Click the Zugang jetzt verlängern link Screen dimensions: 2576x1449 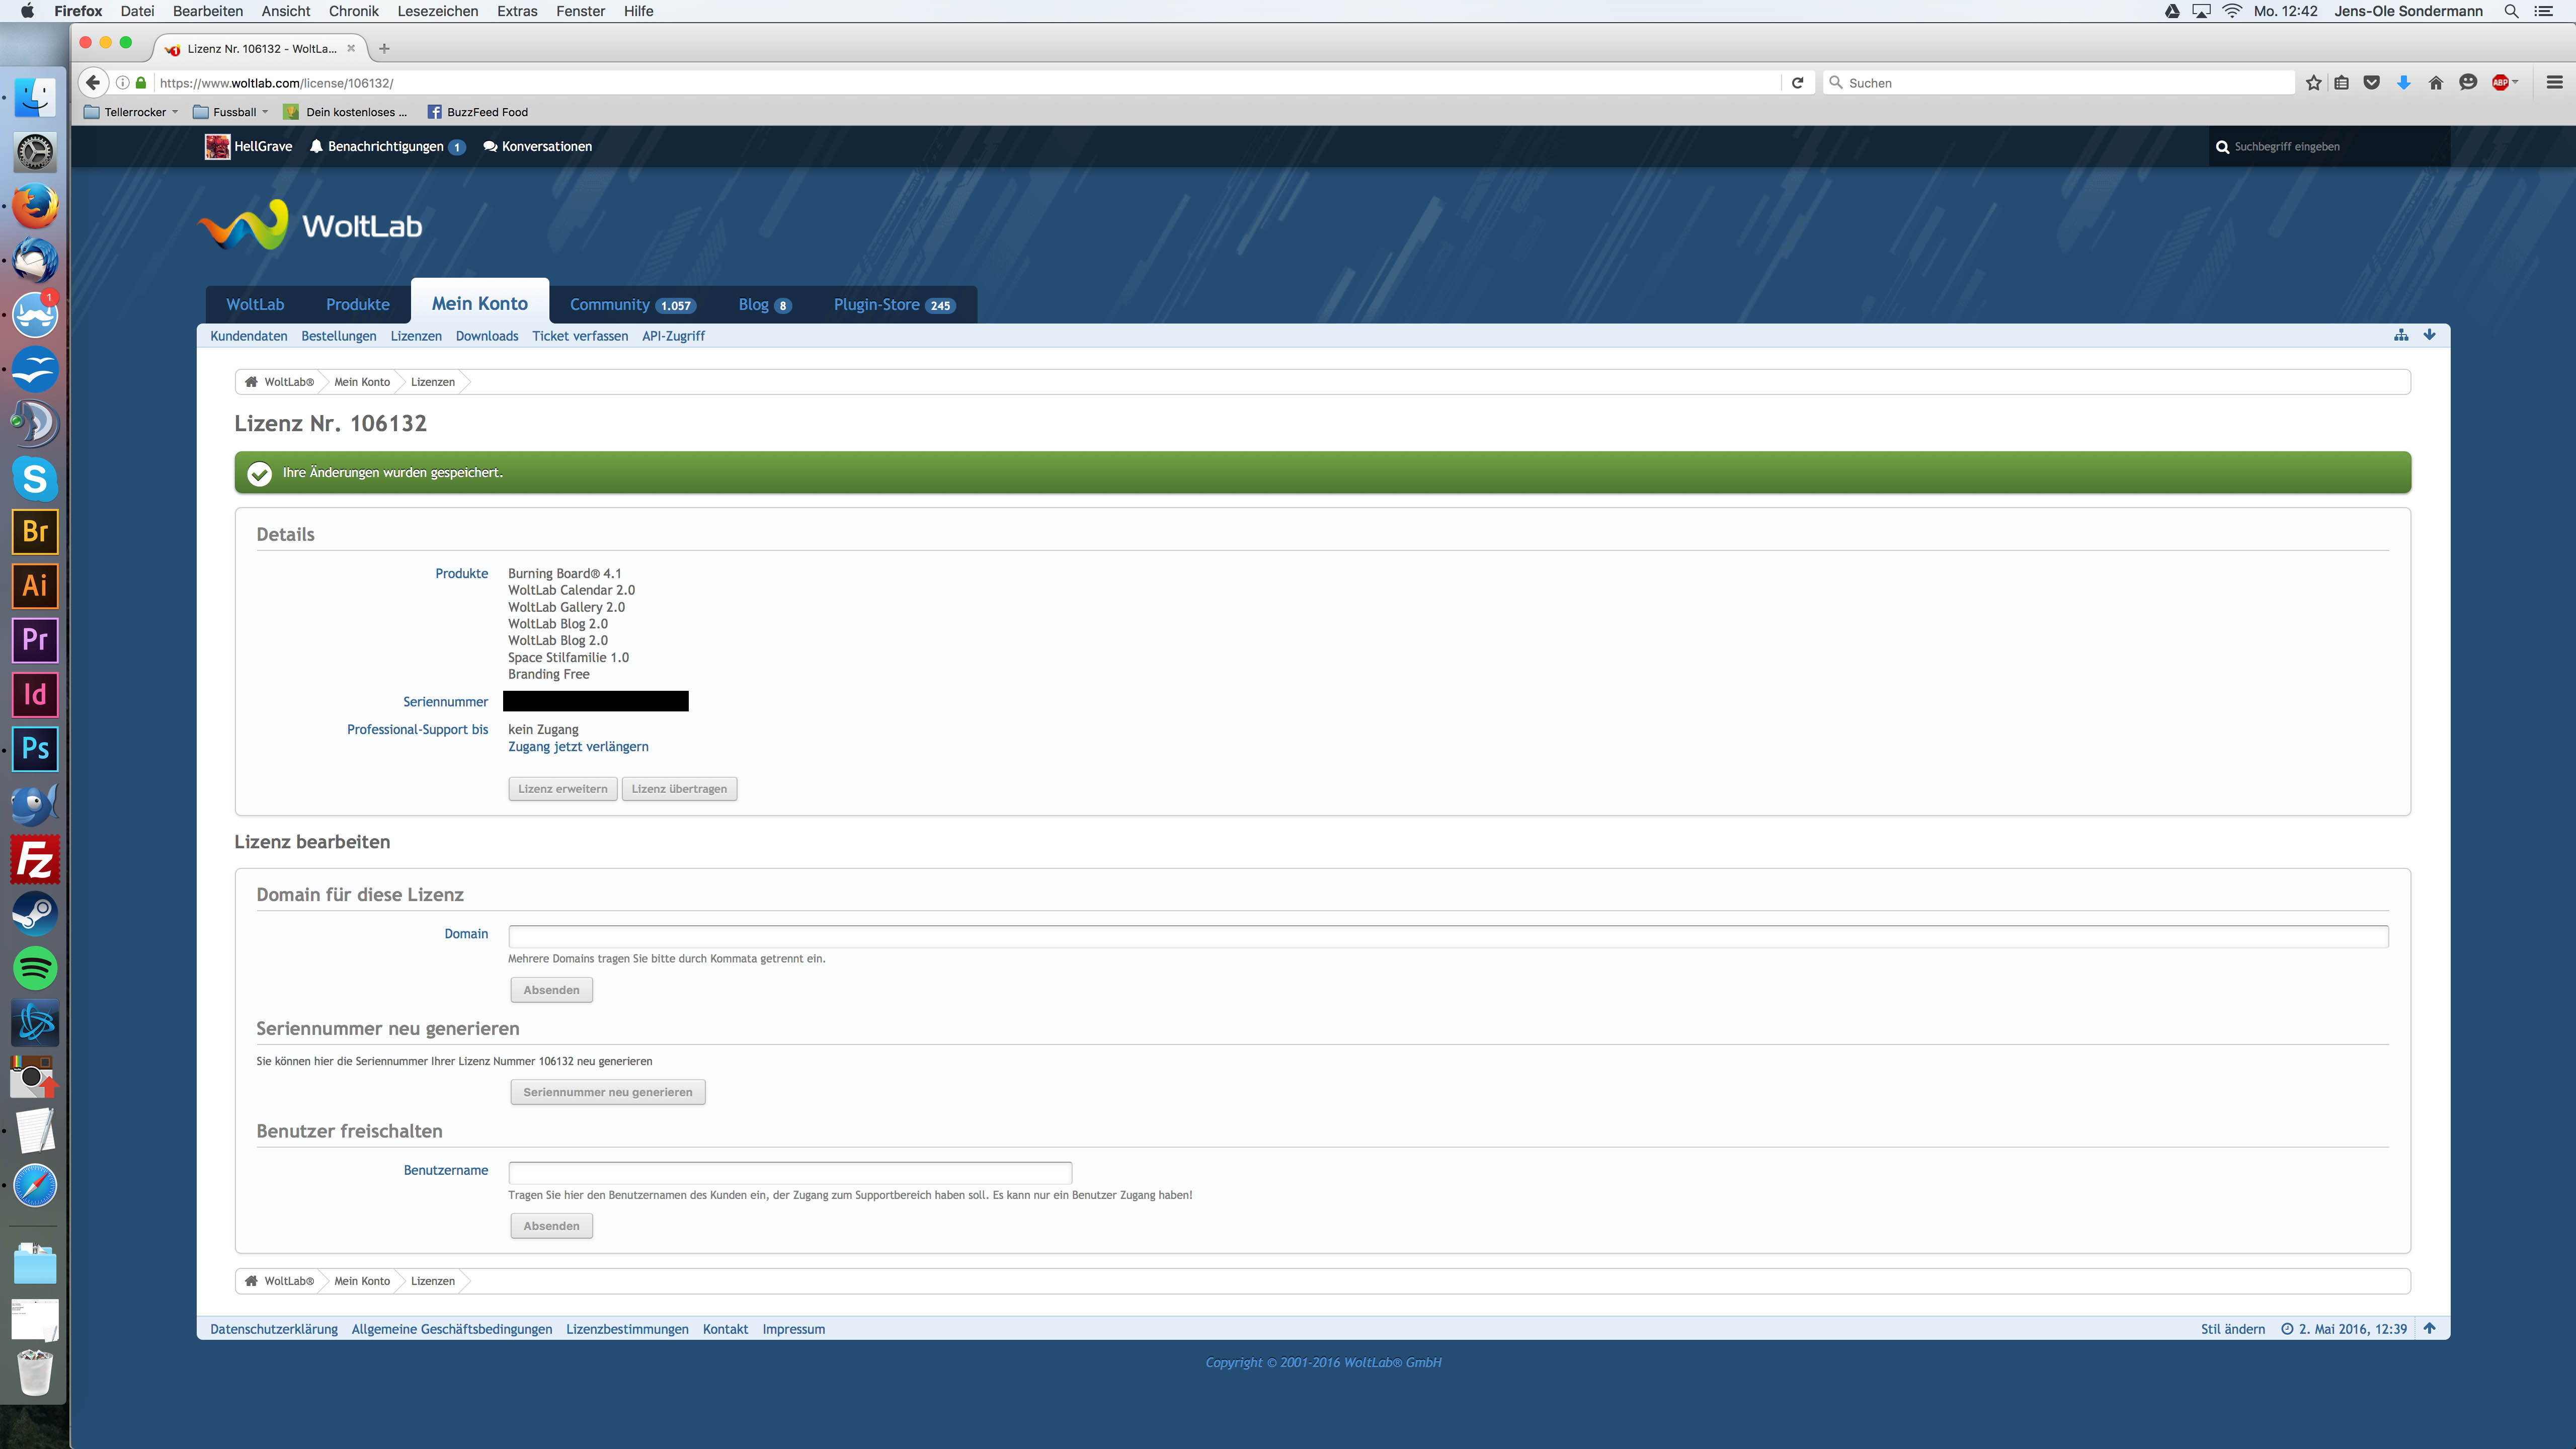578,747
